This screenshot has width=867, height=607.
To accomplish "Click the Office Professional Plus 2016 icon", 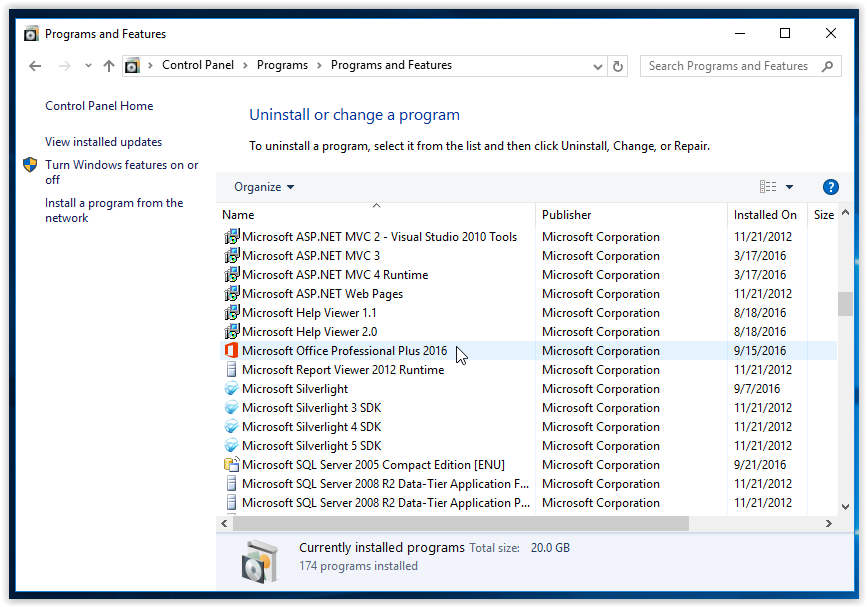I will [x=232, y=350].
